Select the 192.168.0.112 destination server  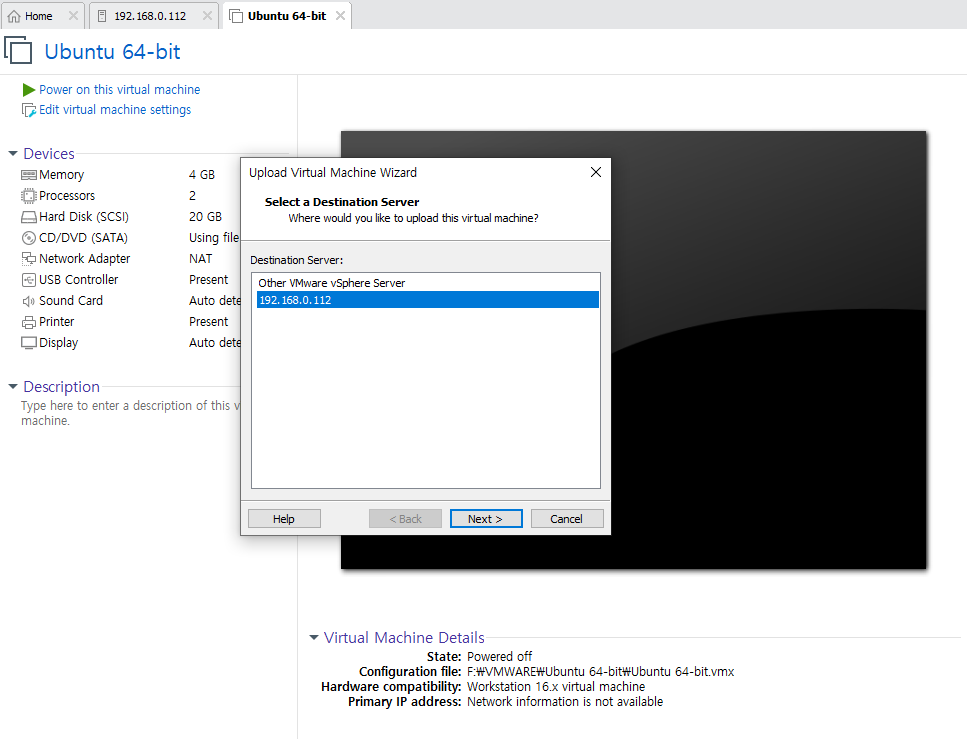click(x=427, y=300)
